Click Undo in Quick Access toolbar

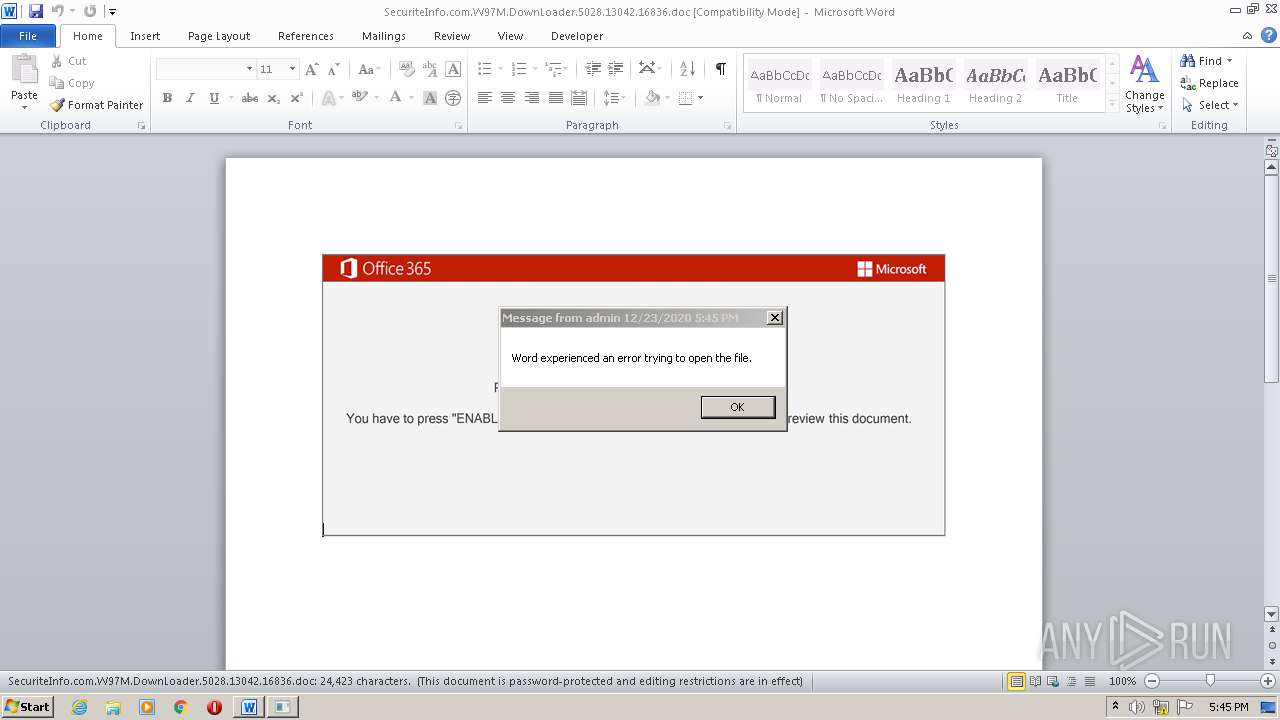click(x=57, y=11)
